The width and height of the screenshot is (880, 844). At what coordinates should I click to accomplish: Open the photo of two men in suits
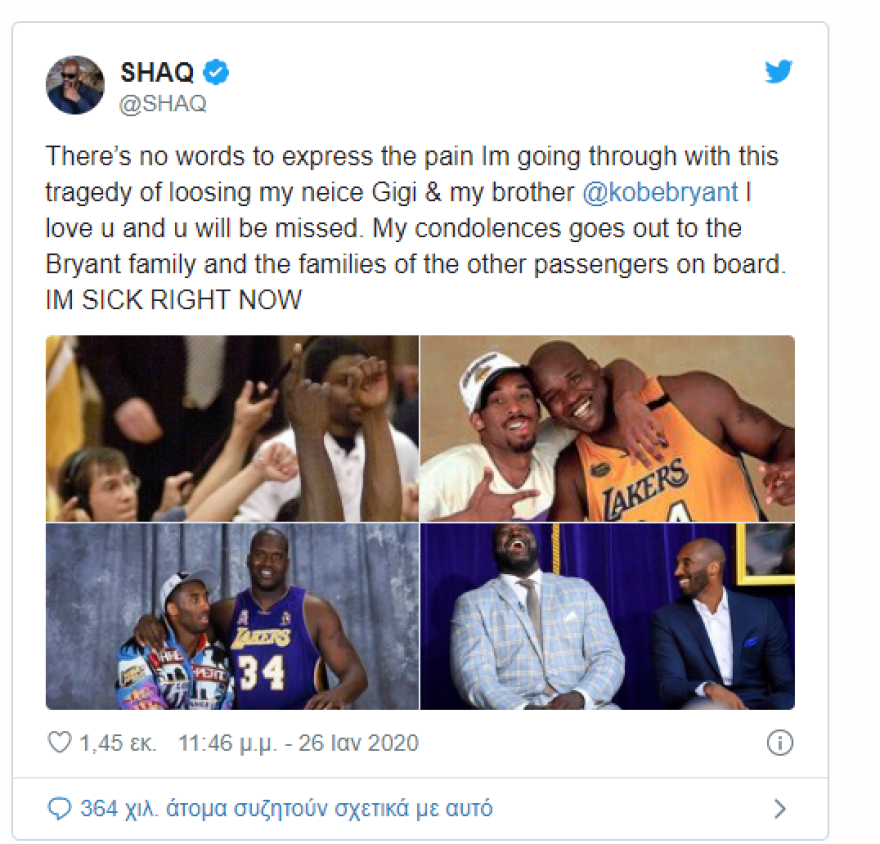pyautogui.click(x=607, y=616)
